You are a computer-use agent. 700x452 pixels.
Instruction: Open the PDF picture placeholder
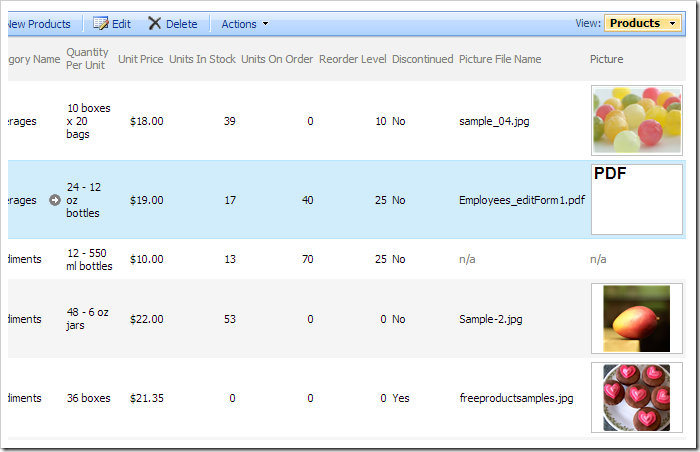[637, 199]
